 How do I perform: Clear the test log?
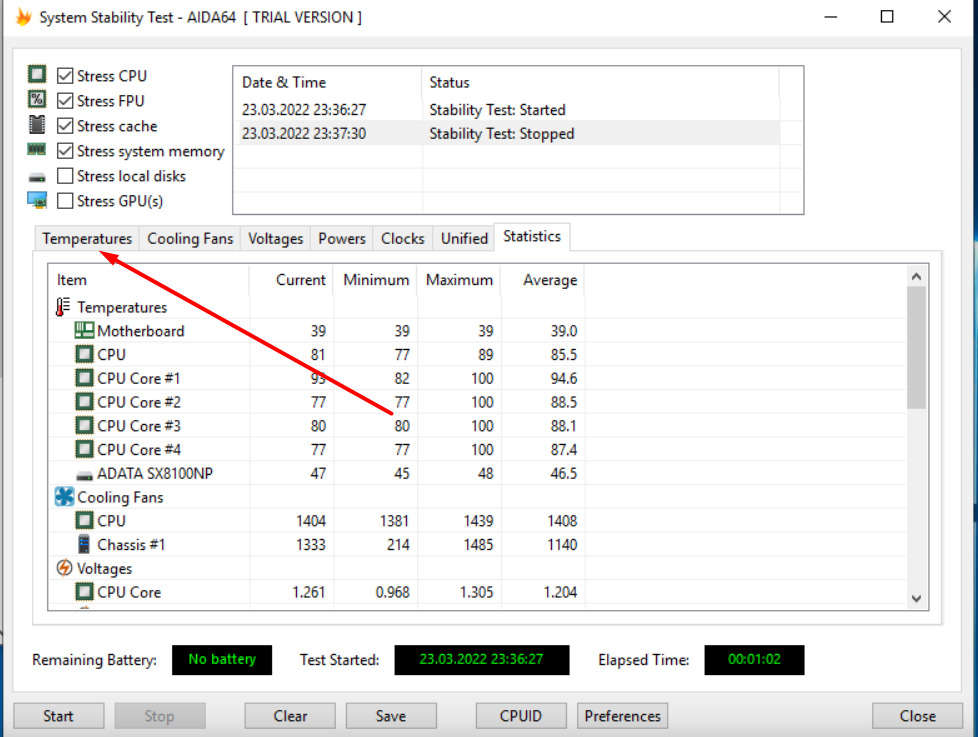click(290, 716)
